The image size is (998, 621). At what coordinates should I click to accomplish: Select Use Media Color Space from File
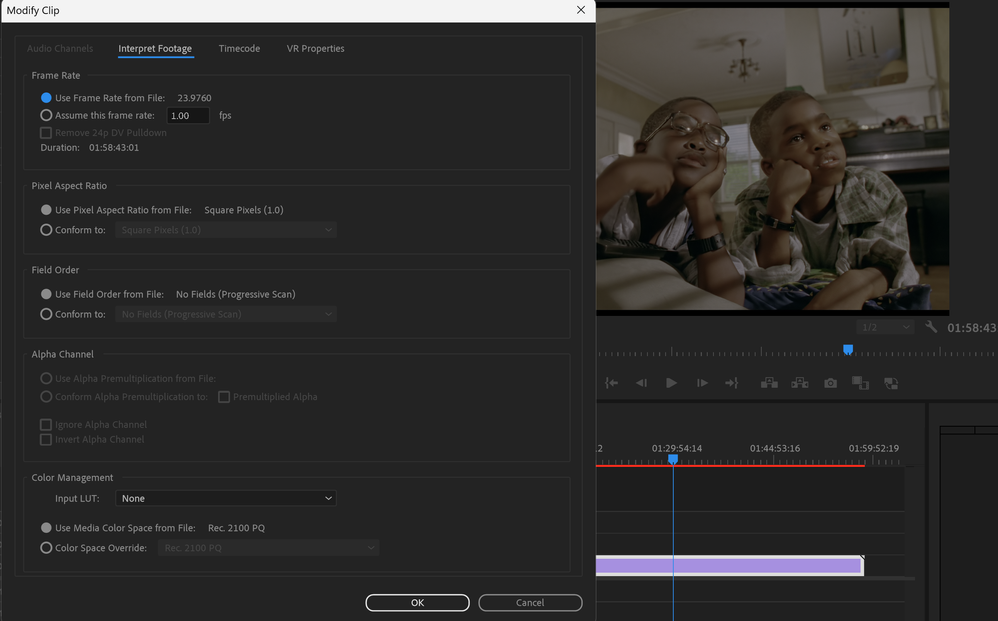pos(46,527)
